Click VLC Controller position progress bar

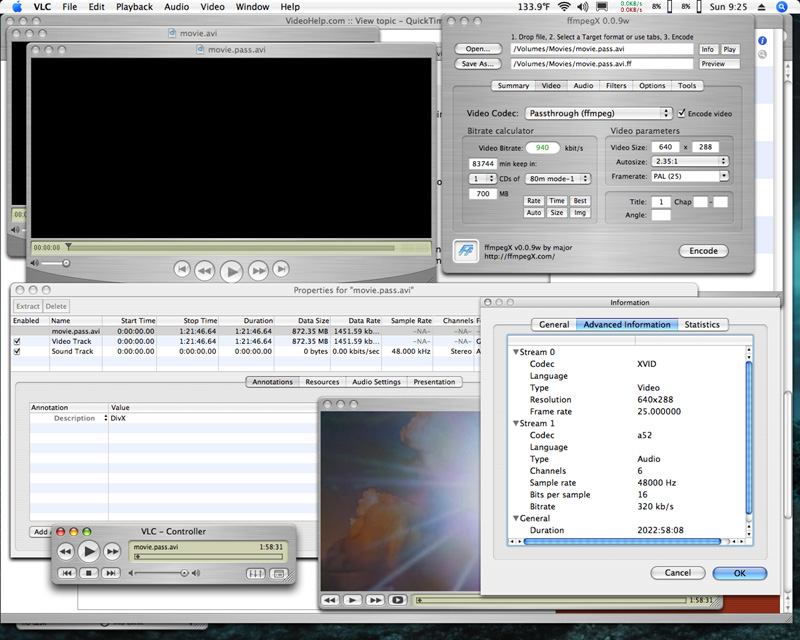(208, 557)
